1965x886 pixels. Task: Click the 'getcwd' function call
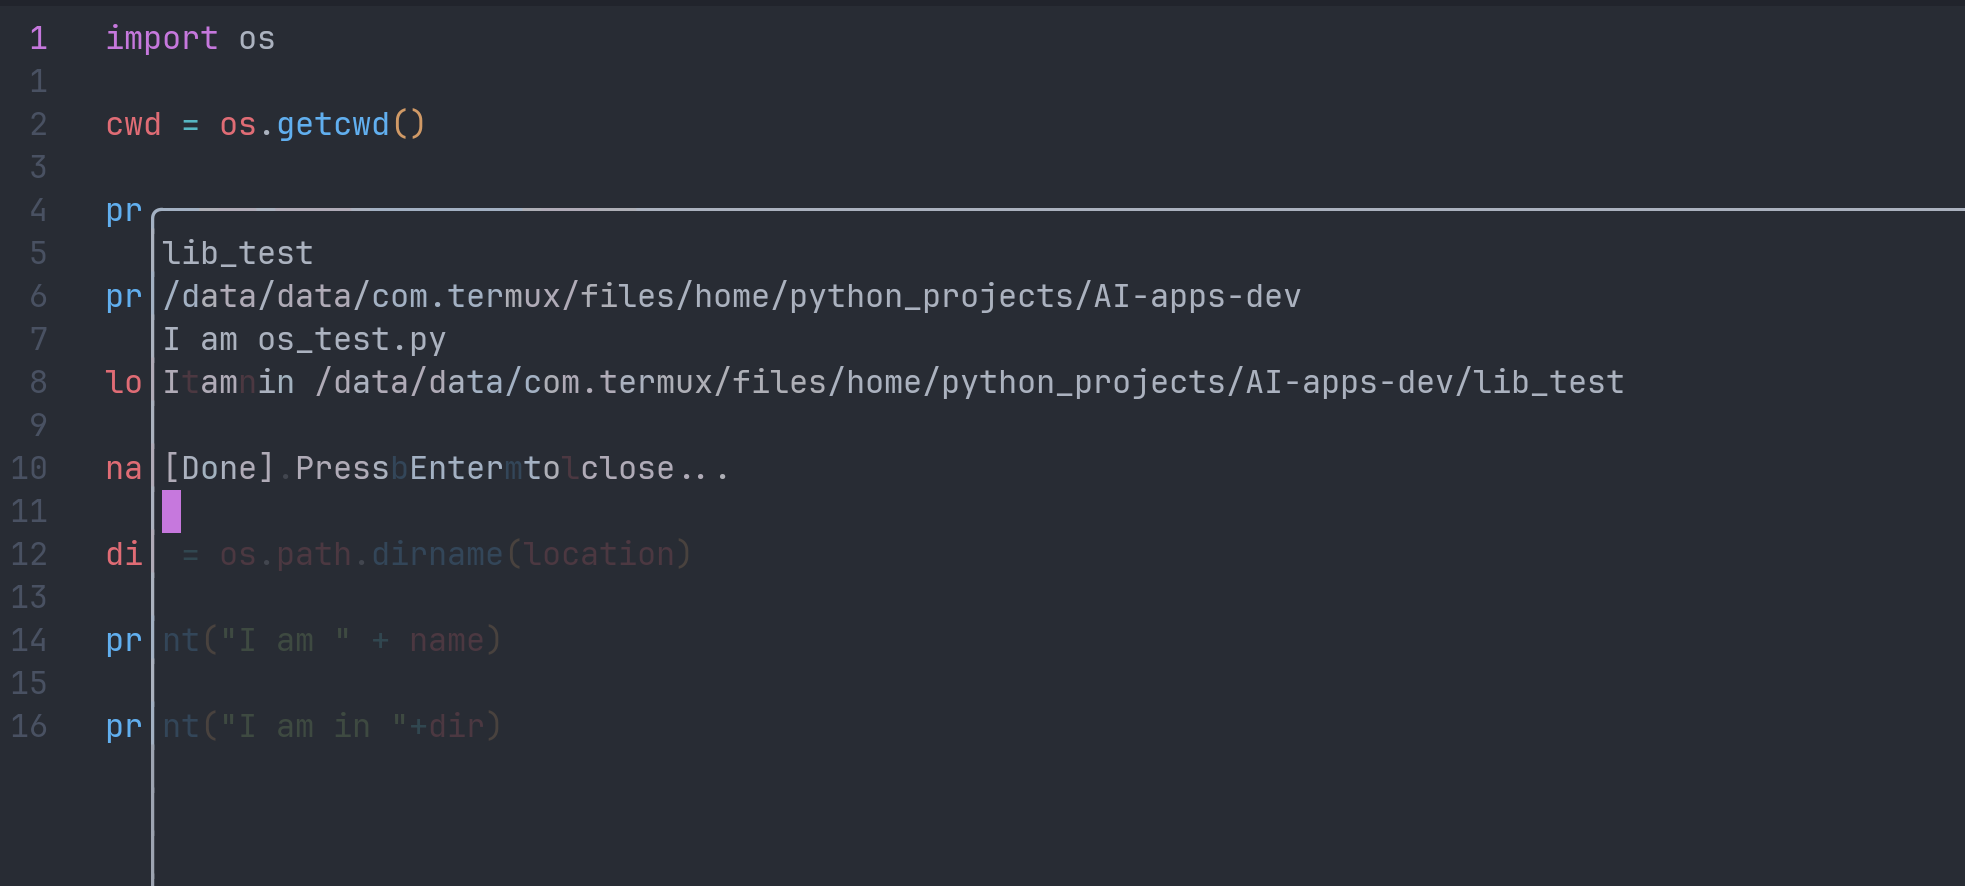click(x=332, y=124)
